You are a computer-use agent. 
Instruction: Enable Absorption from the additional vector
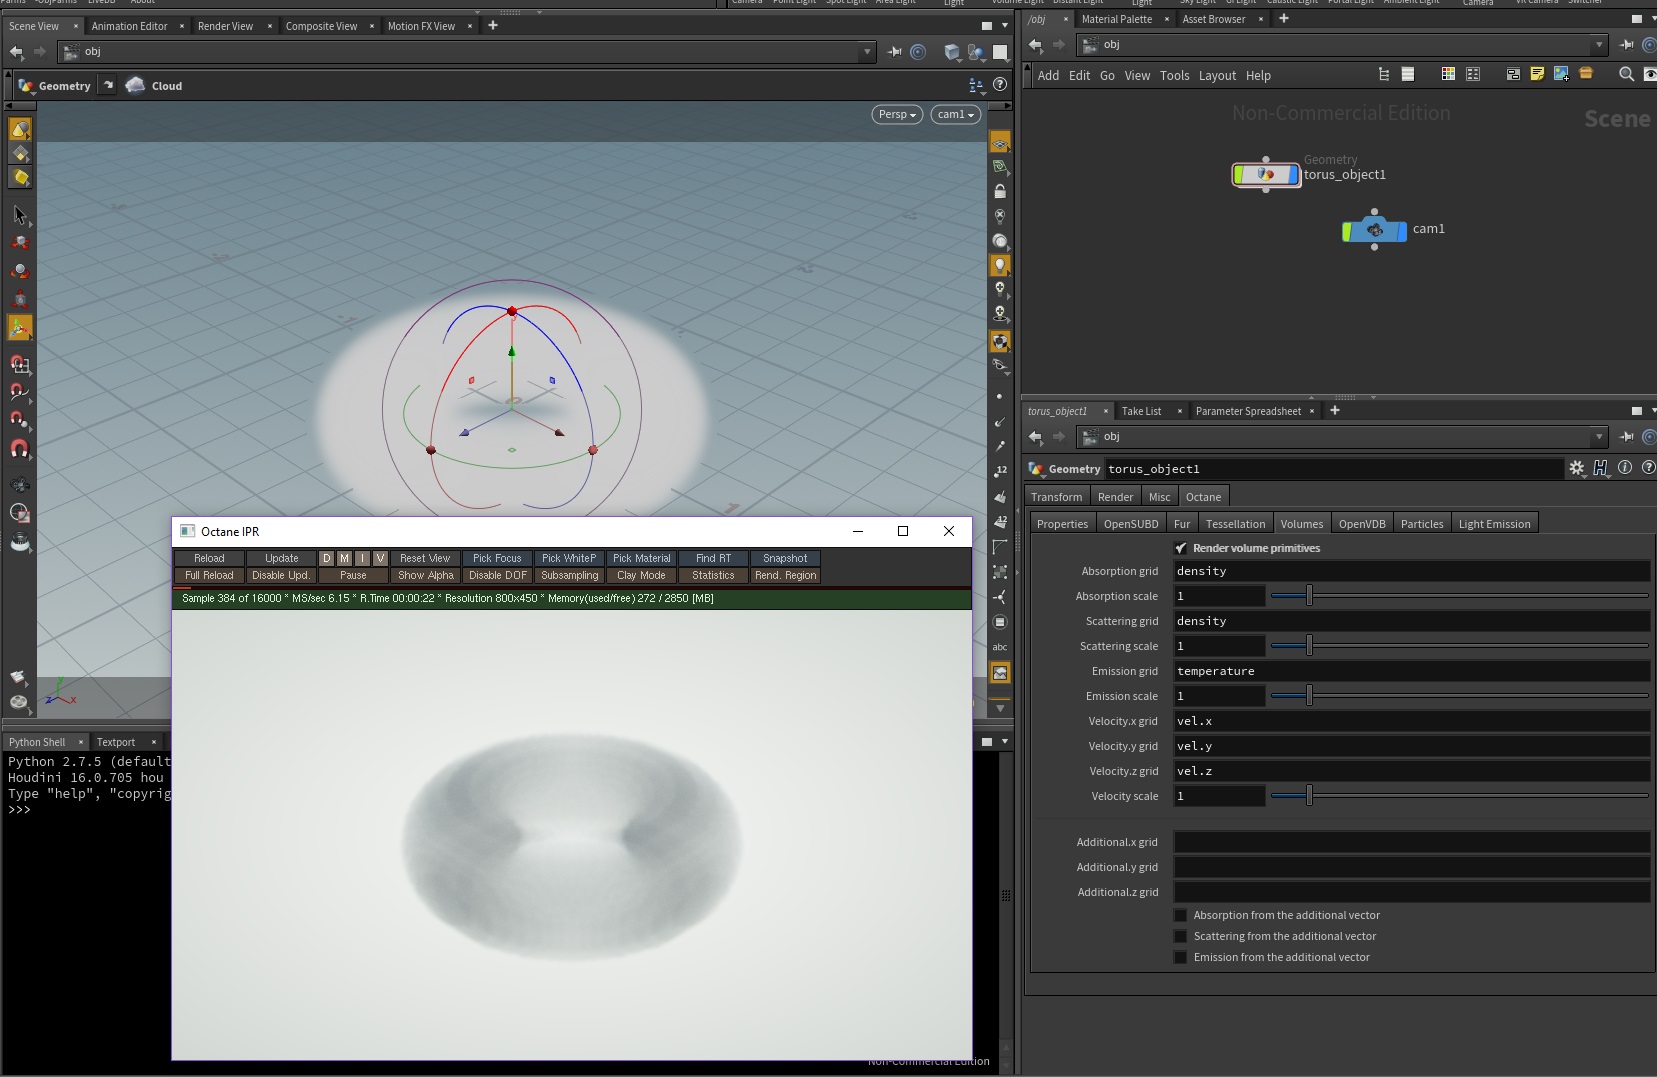pos(1181,915)
